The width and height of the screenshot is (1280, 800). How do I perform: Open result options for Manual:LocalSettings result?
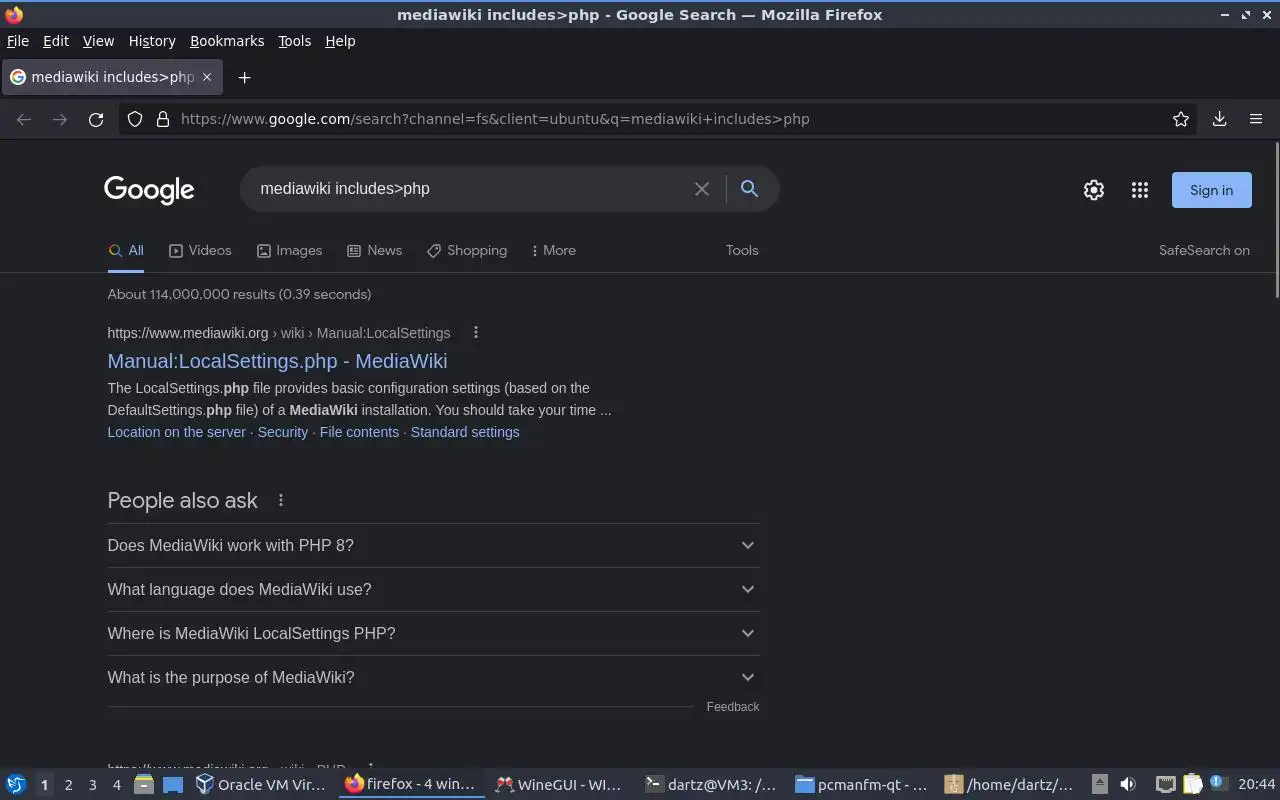(x=476, y=333)
